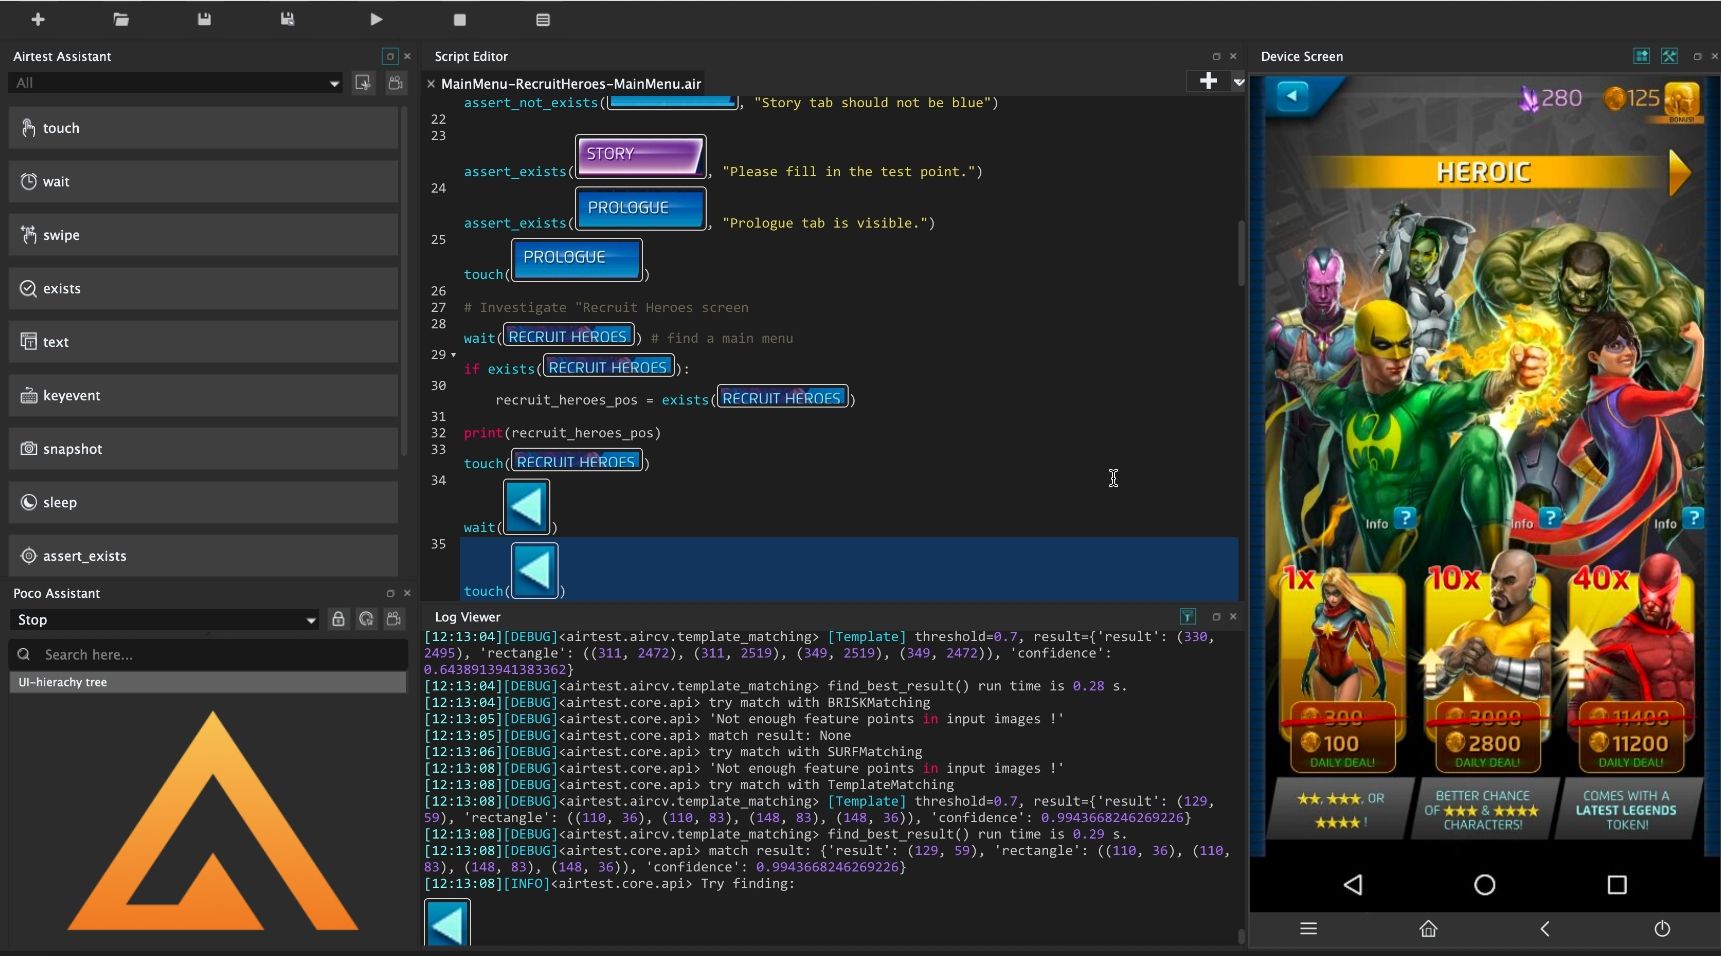Select the exists command

pos(203,288)
